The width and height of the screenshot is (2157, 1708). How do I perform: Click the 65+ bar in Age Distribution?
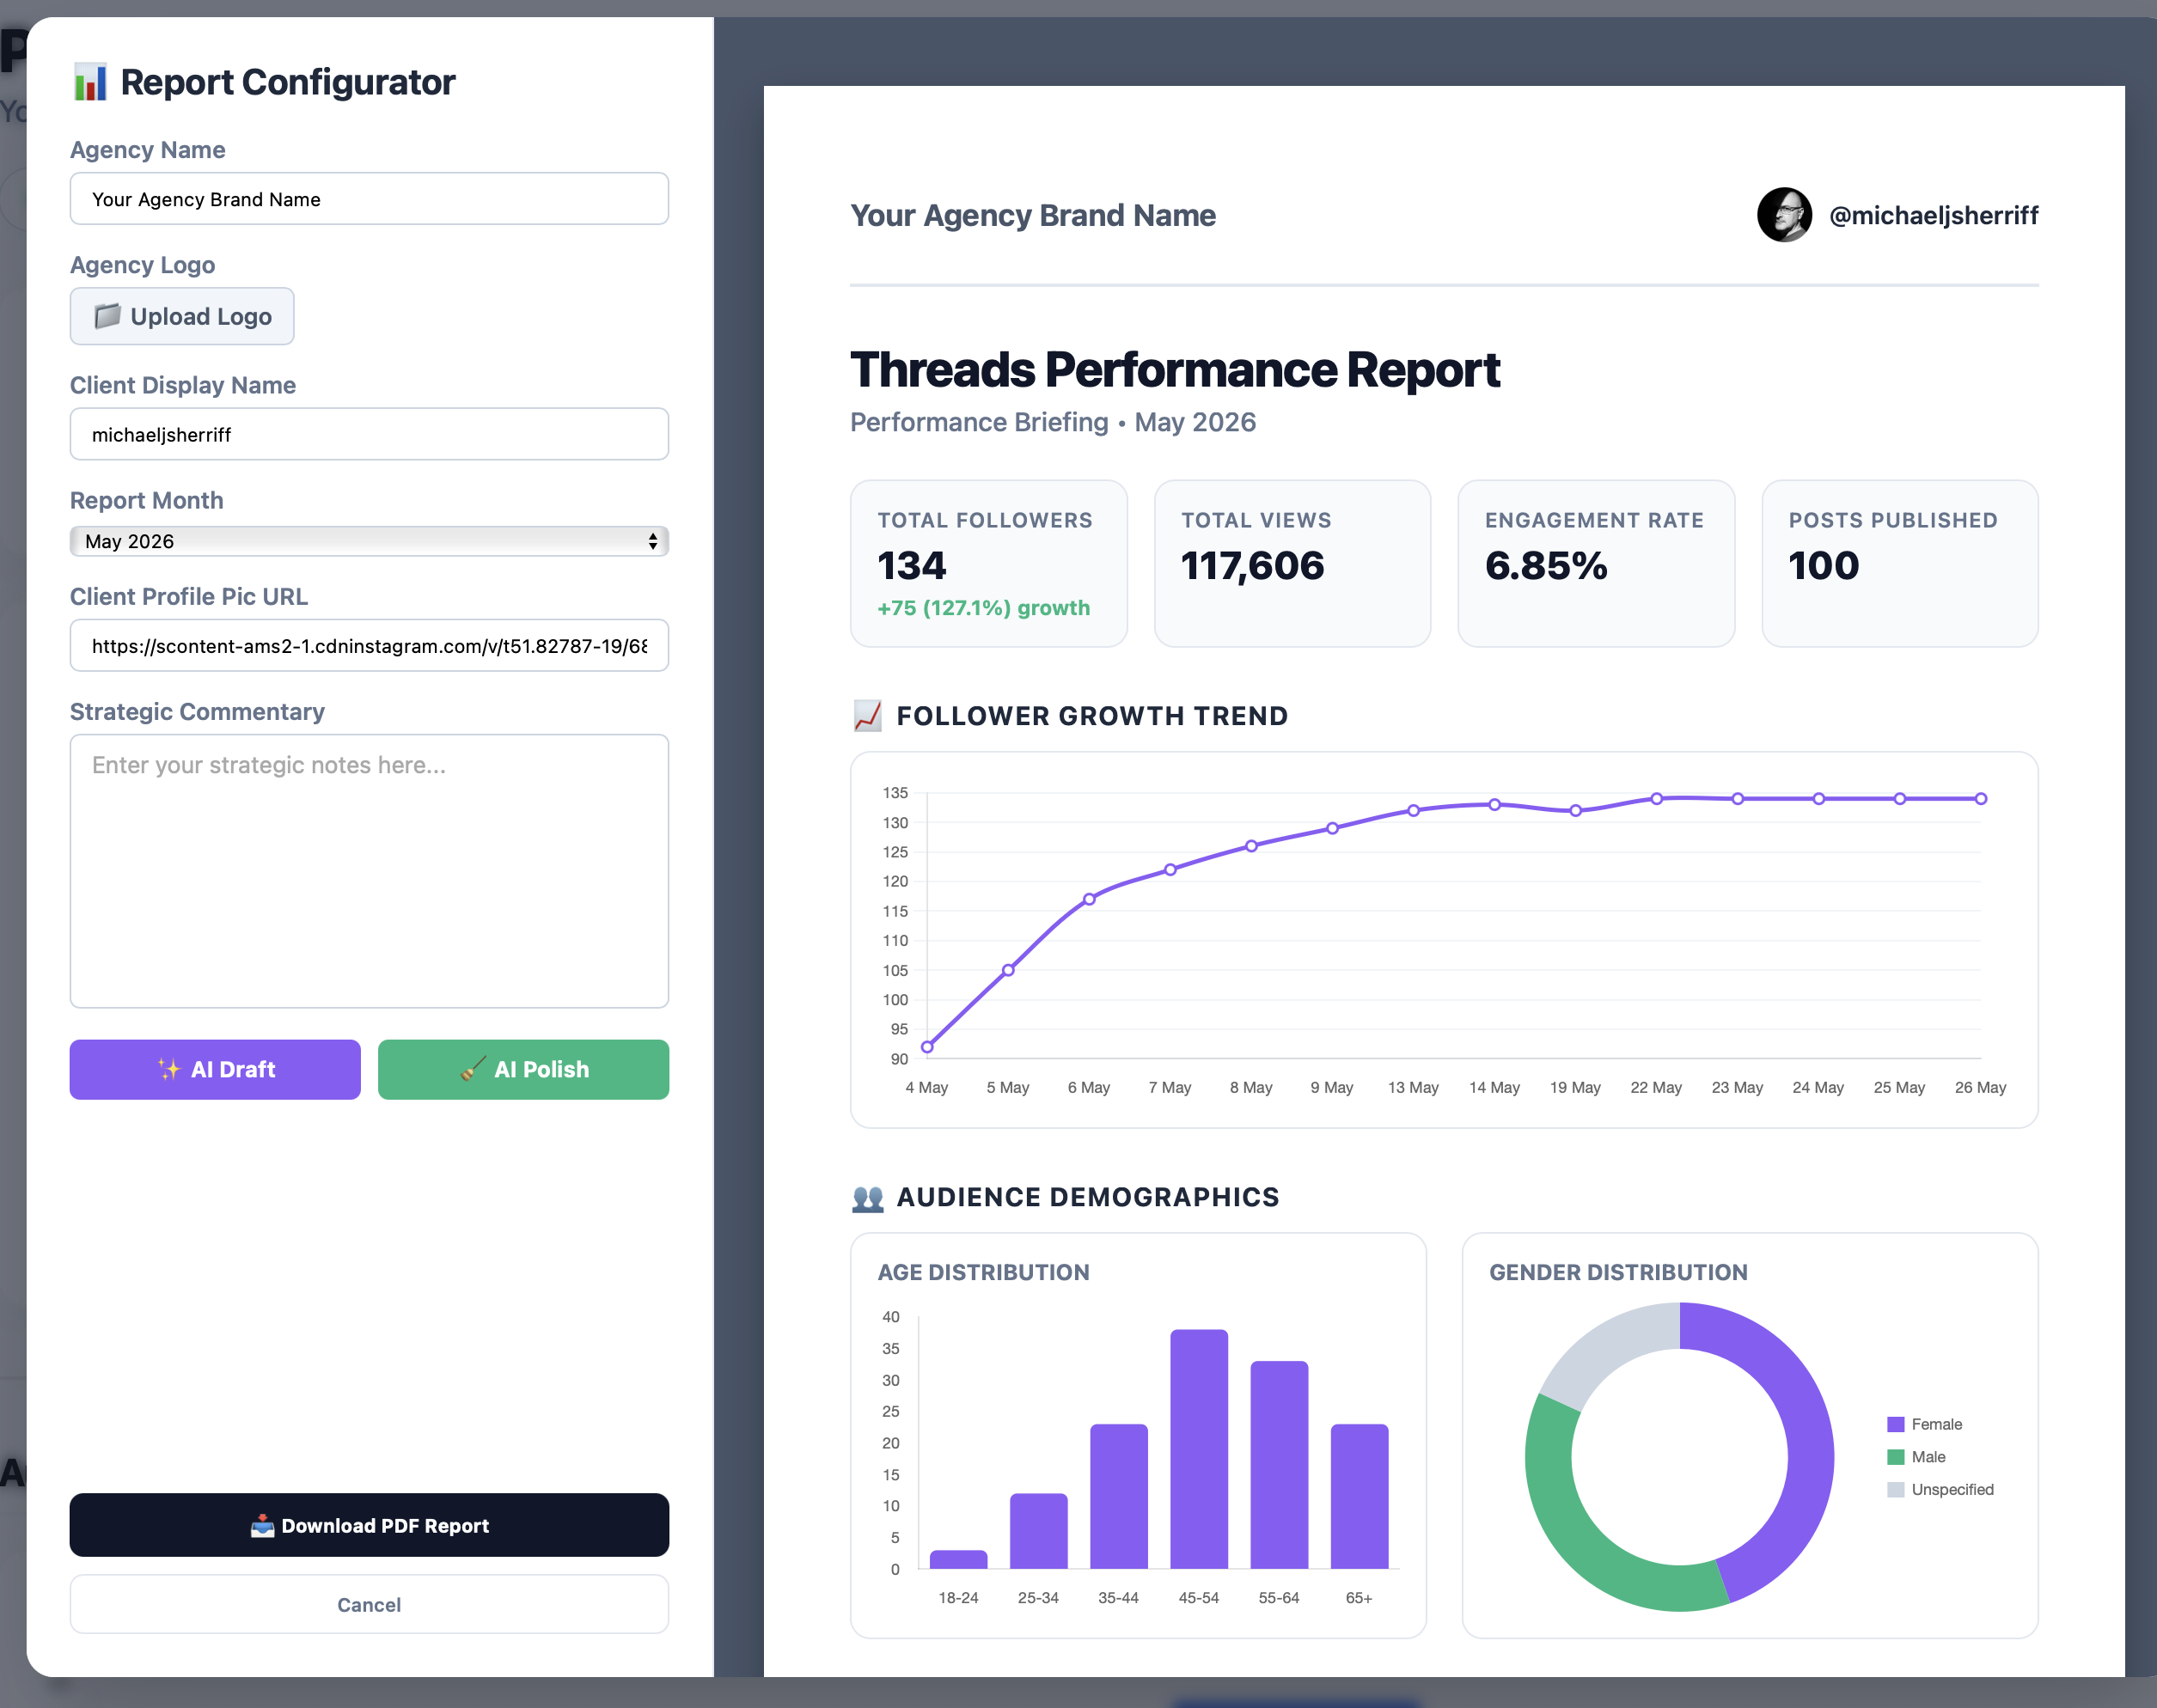[1359, 1496]
